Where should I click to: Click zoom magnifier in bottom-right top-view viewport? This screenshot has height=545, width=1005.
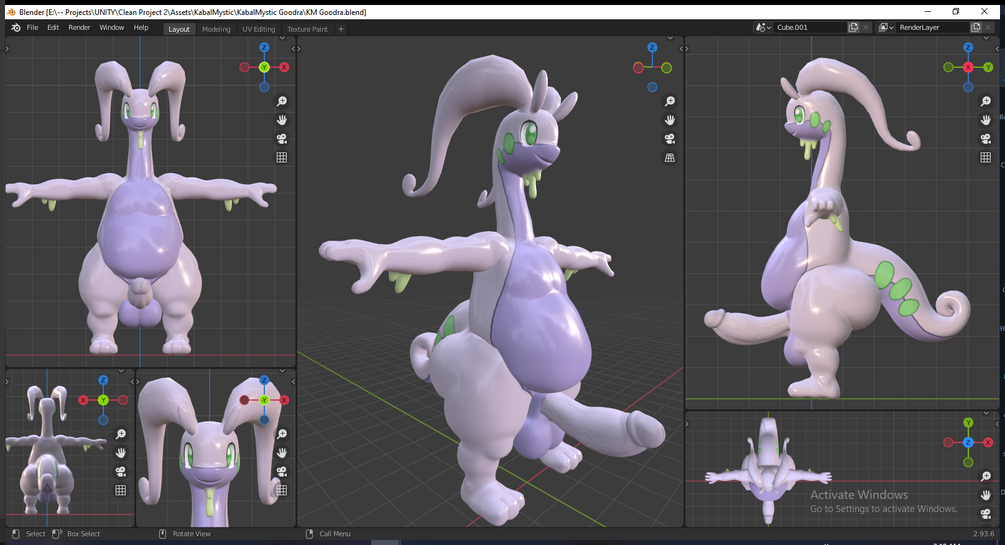click(x=986, y=476)
